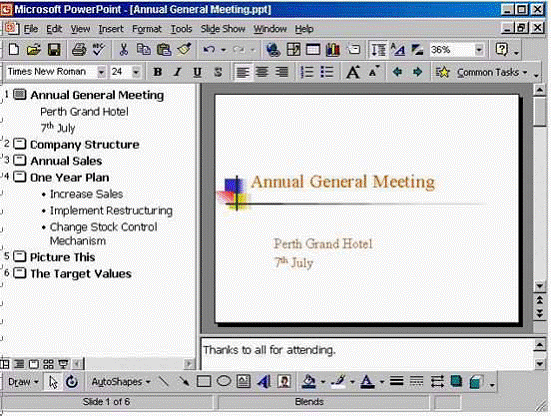Select the Format Painter brush icon
The width and height of the screenshot is (551, 416).
tap(184, 50)
